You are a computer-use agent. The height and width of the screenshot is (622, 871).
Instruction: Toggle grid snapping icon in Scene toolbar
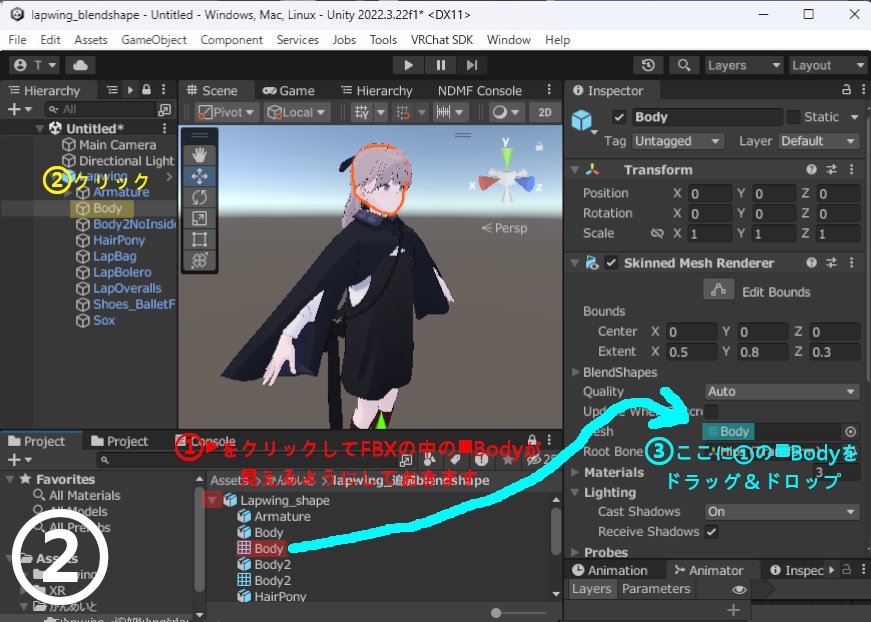tap(403, 113)
